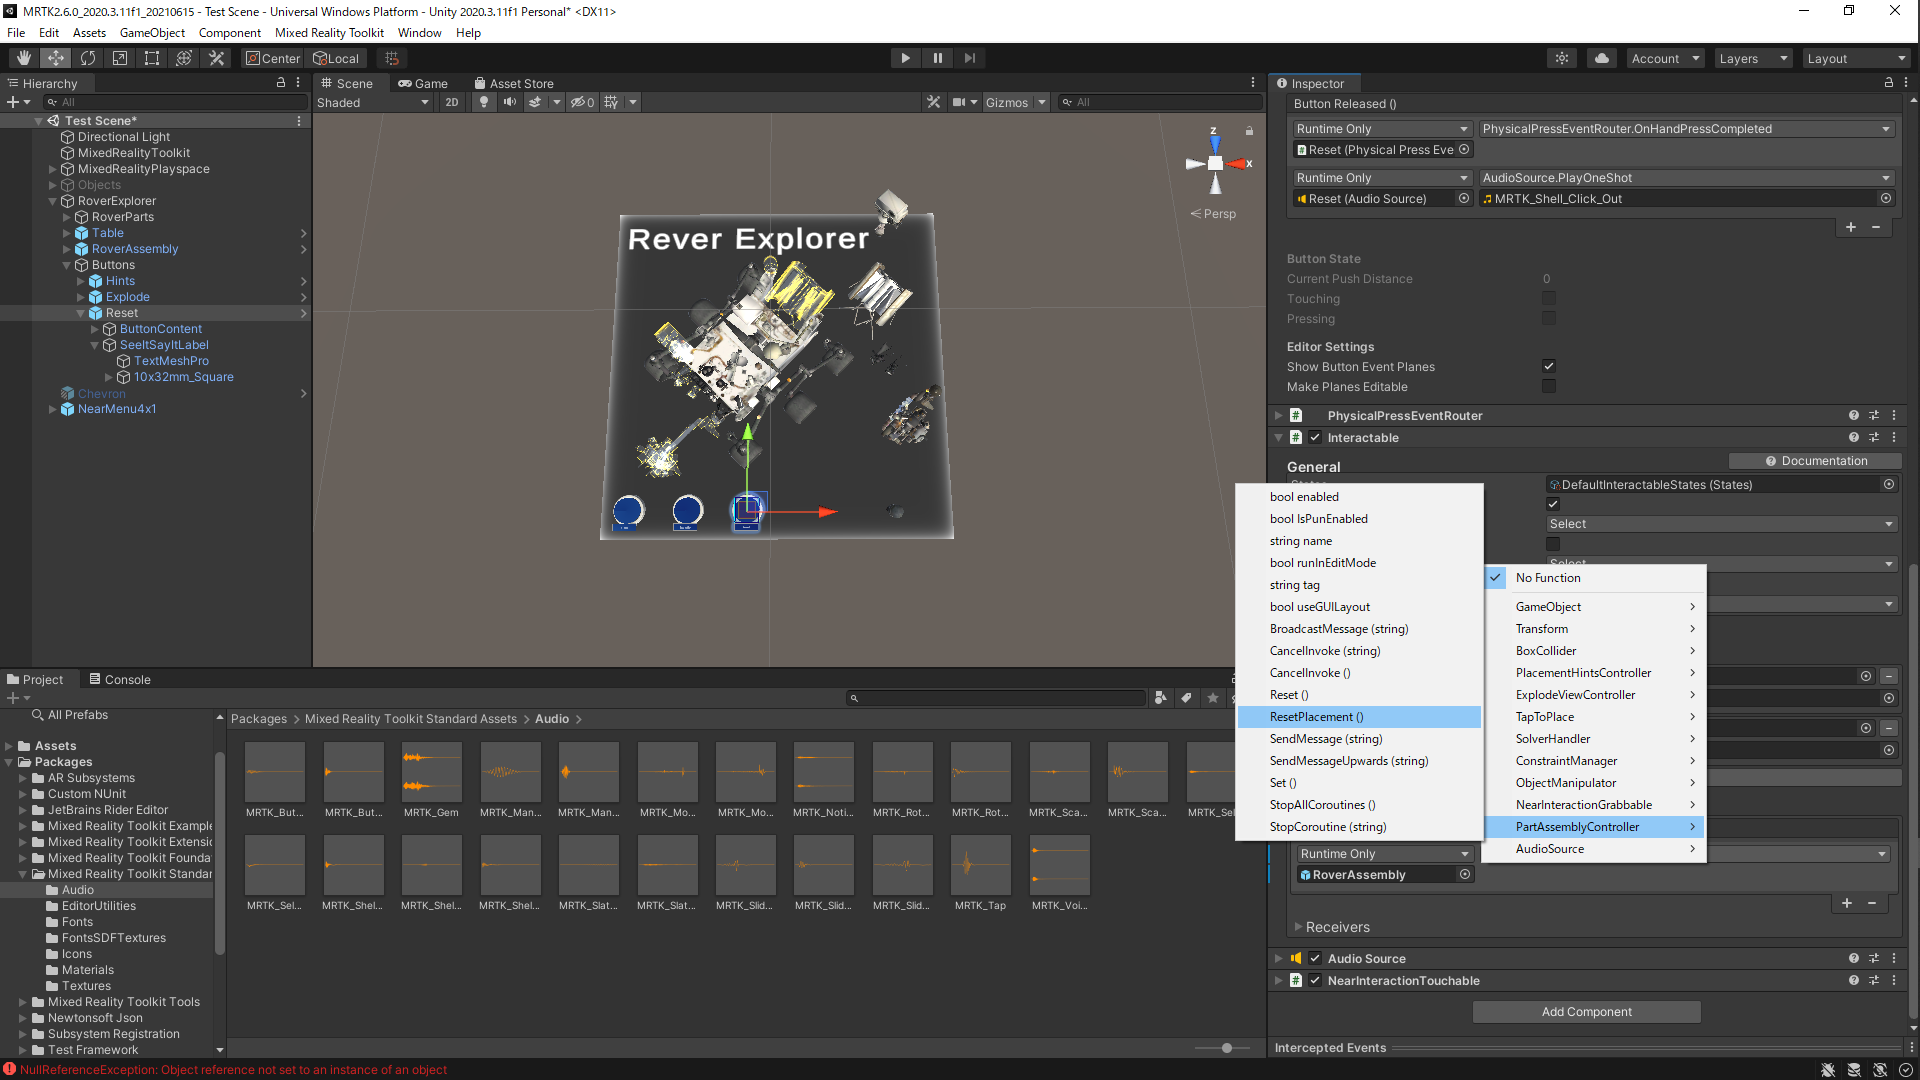This screenshot has width=1920, height=1080.
Task: Expand the NearMenu4x1 hierarchy item
Action: 53,409
